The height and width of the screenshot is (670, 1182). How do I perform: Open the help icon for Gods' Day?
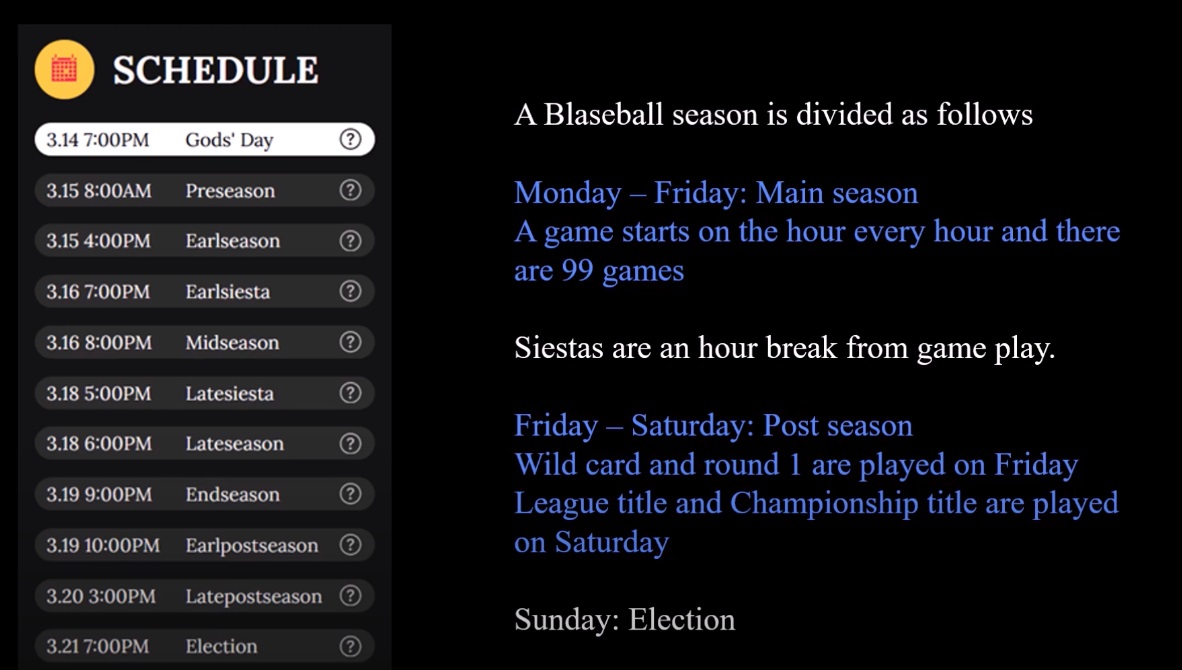coord(351,139)
